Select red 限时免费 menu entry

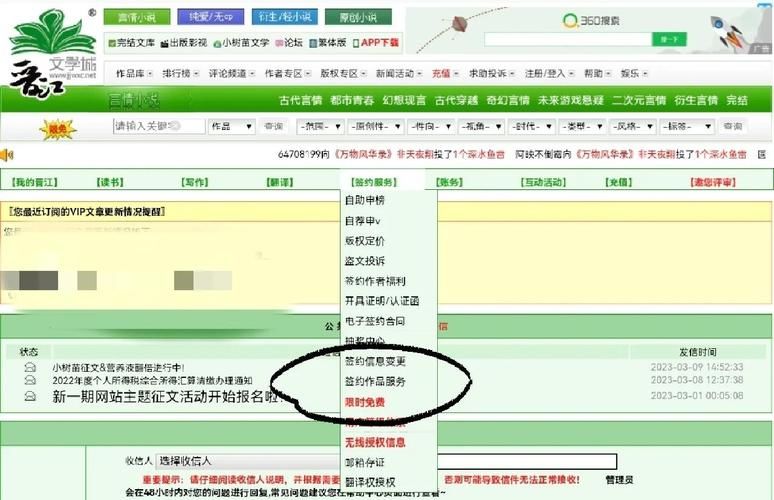coord(365,402)
